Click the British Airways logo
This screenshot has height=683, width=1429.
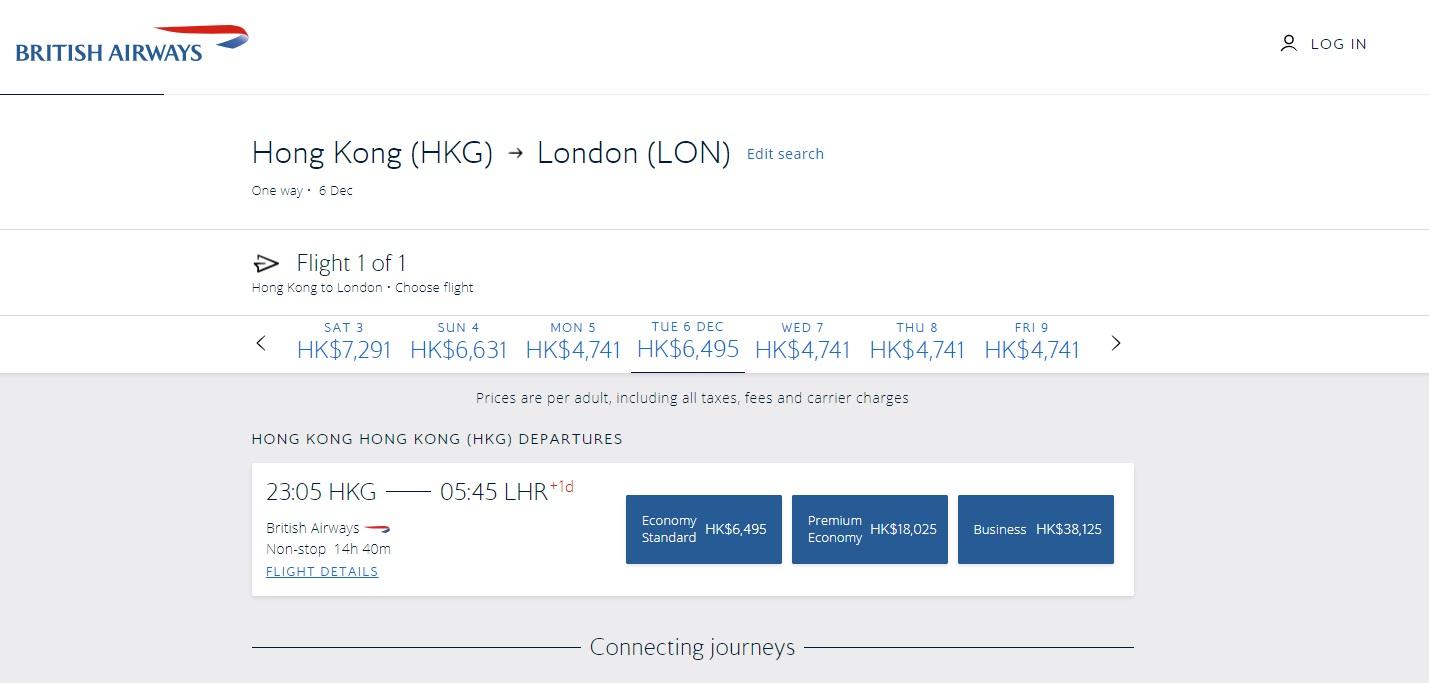130,44
